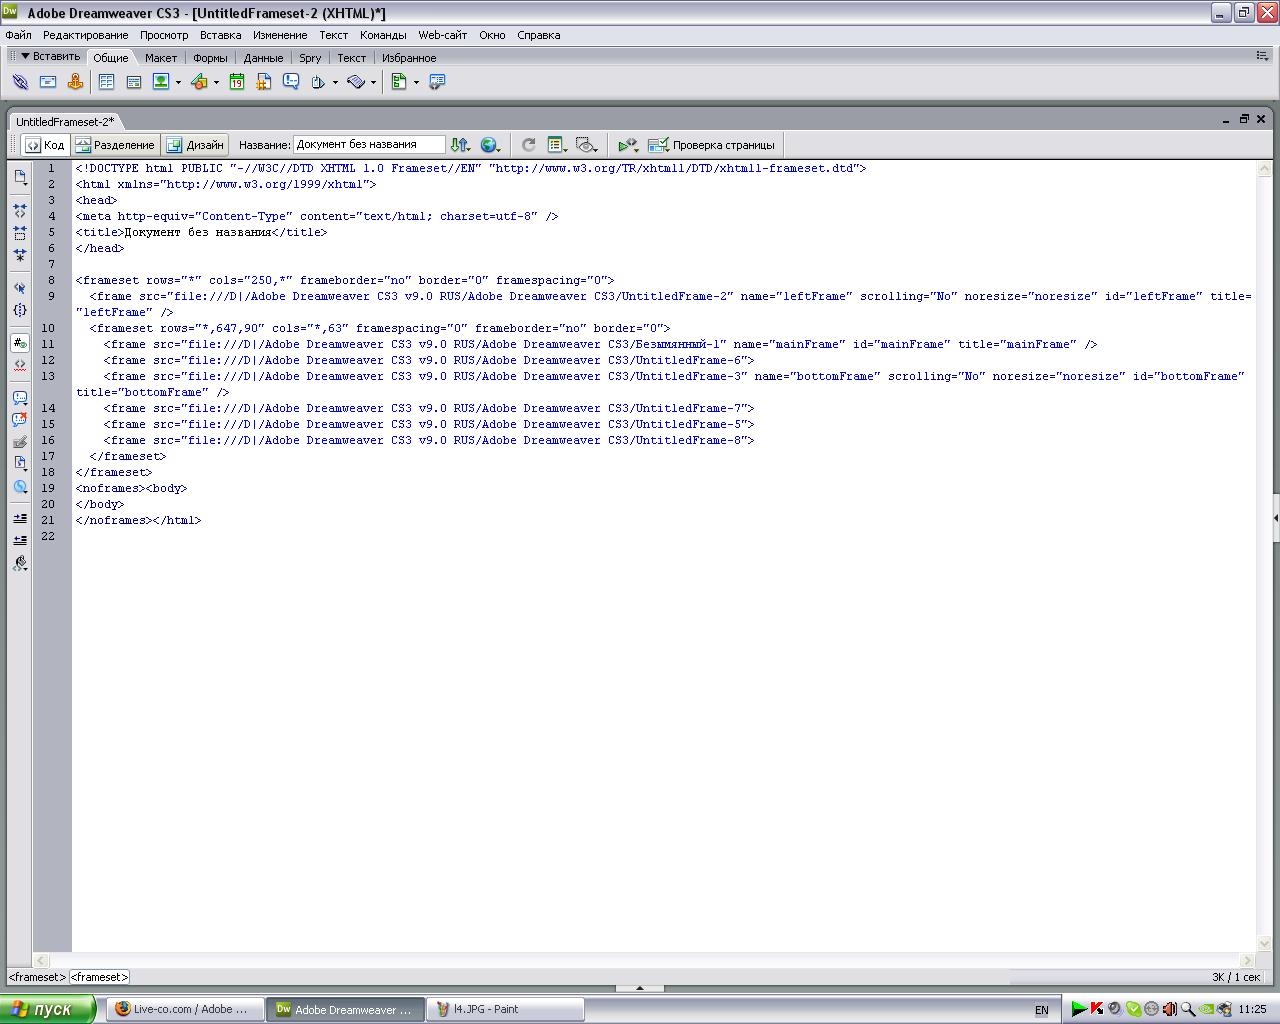The image size is (1280, 1024).
Task: Open the Images insert dropdown arrow
Action: coord(178,83)
